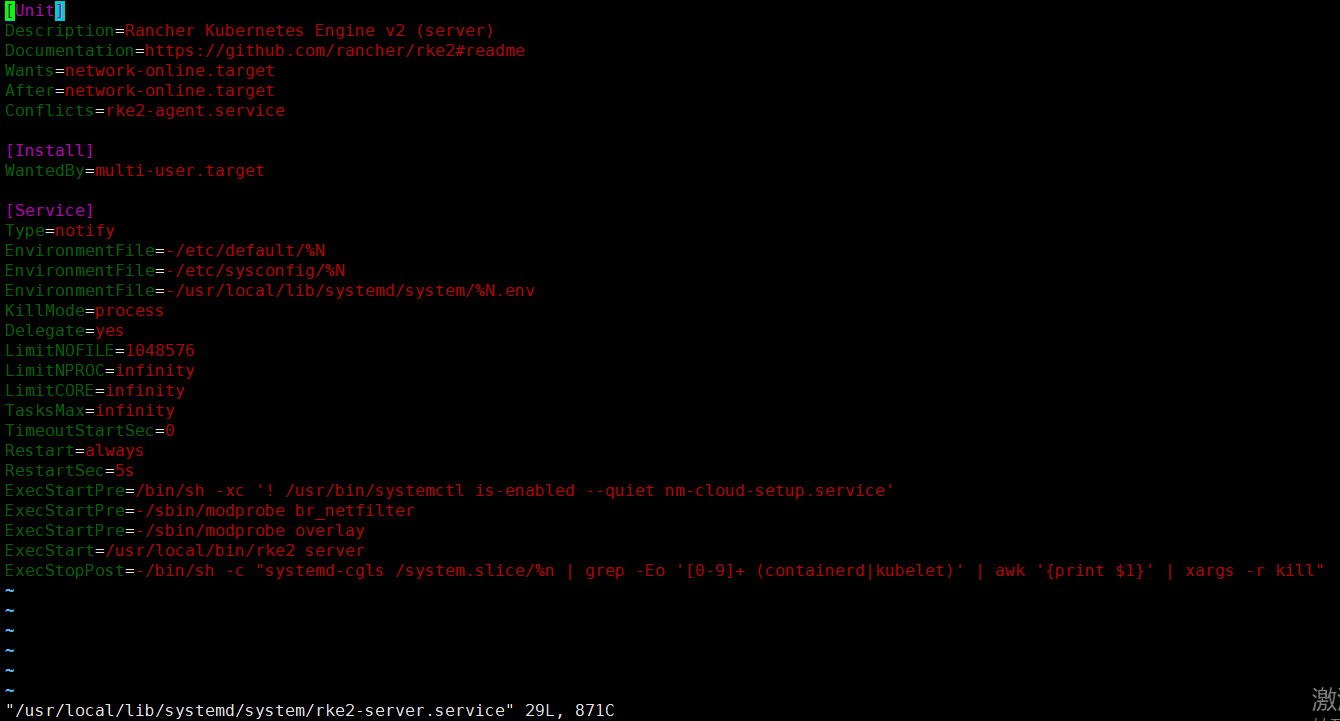Click the TimeoutStartSec=0 line

90,431
